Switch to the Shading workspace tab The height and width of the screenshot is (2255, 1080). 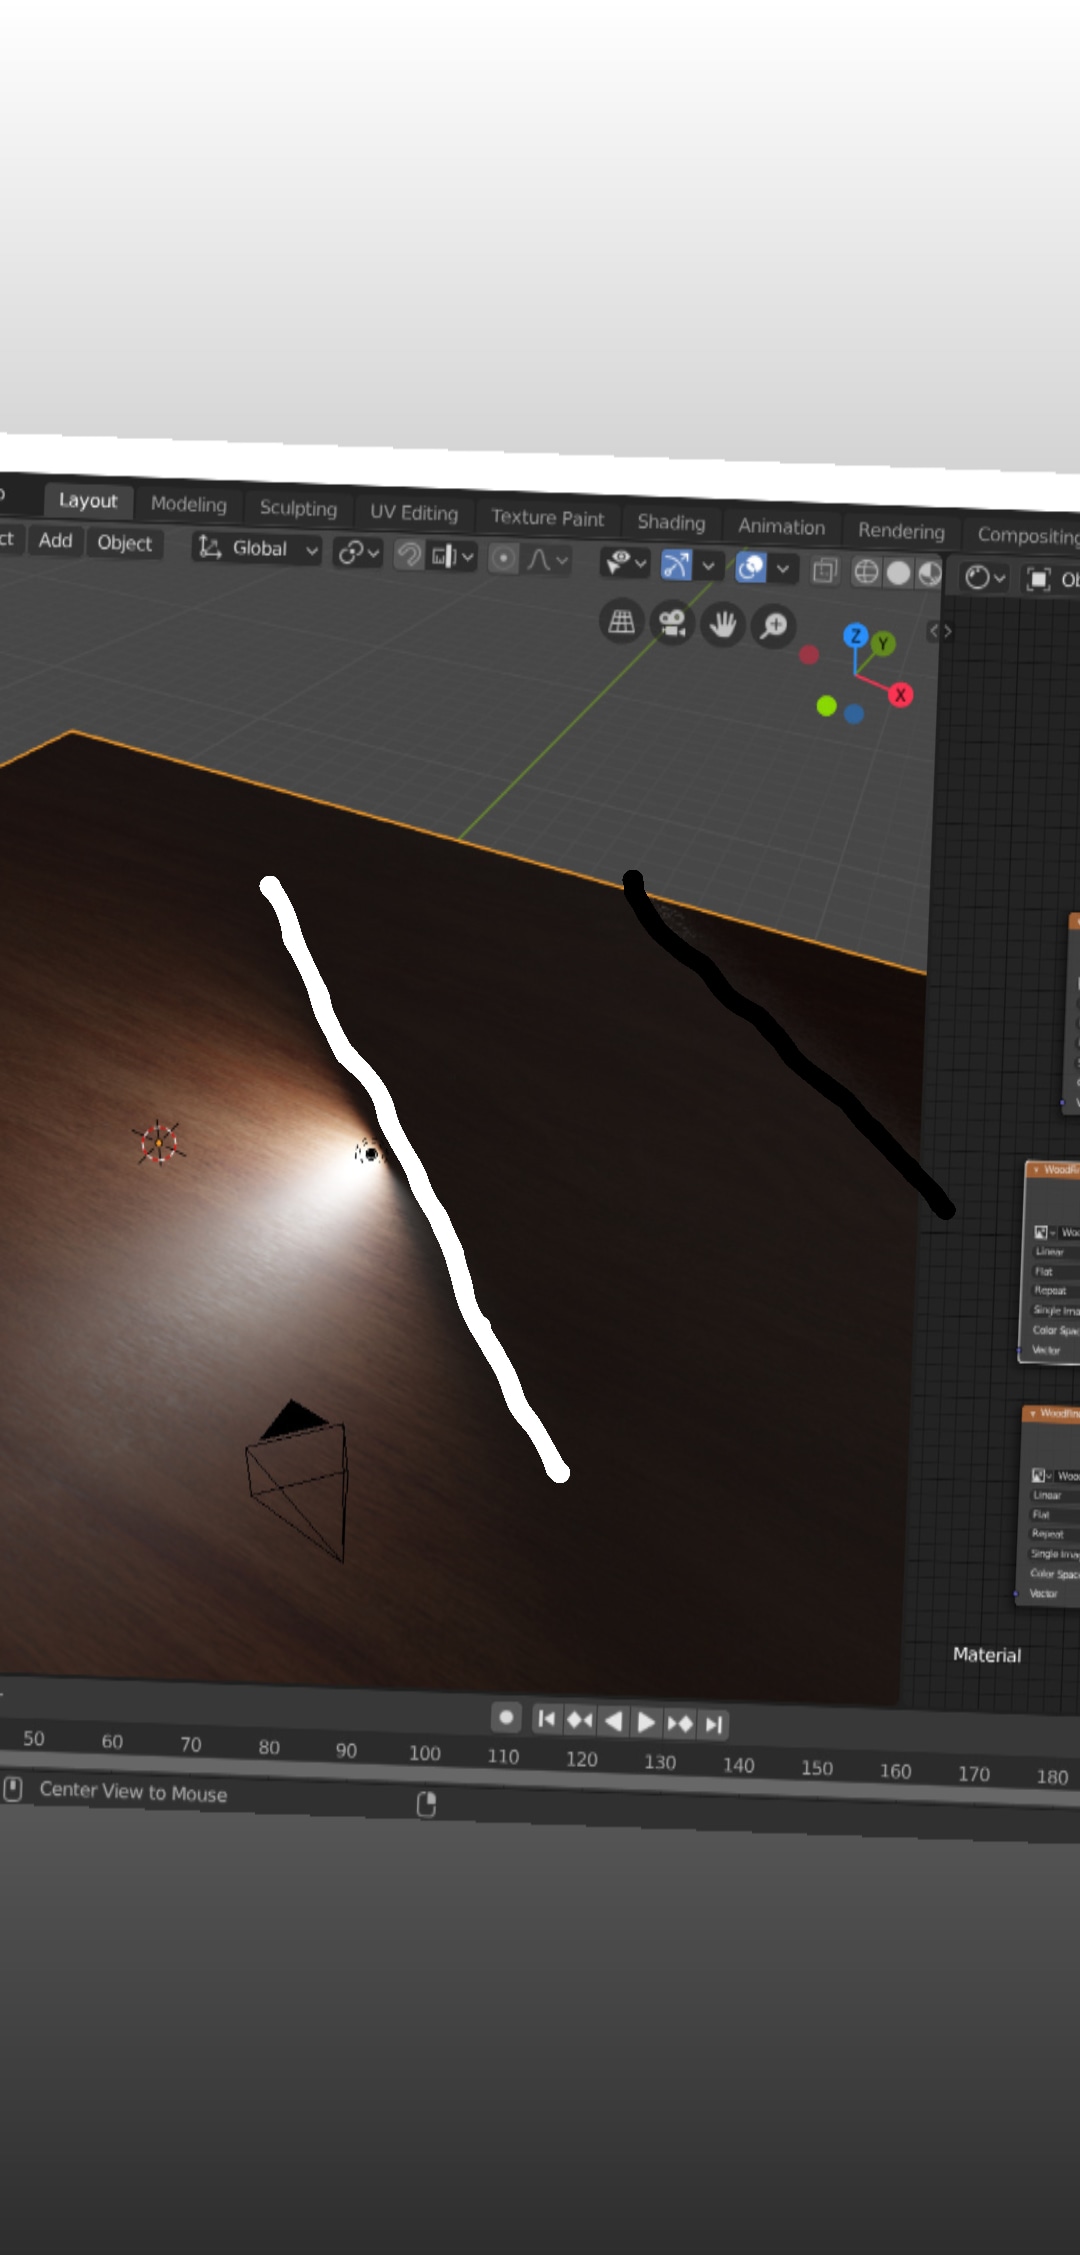click(671, 522)
